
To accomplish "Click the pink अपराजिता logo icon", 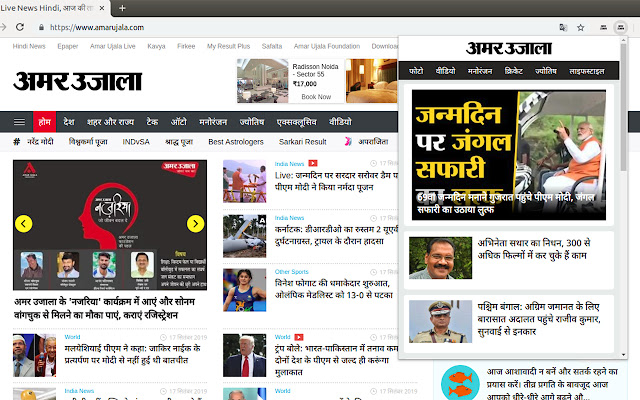I will click(x=348, y=141).
